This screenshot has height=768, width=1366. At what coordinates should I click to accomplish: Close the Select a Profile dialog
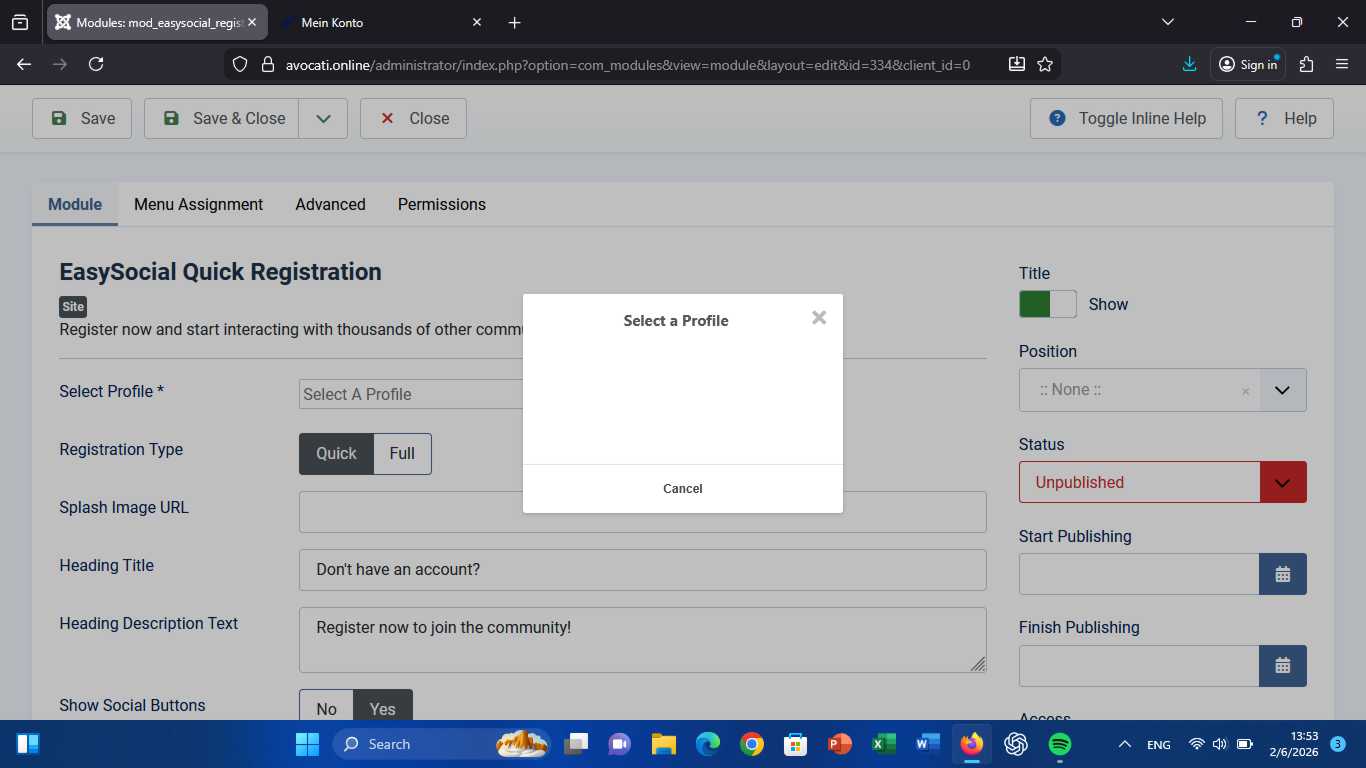pyautogui.click(x=819, y=318)
